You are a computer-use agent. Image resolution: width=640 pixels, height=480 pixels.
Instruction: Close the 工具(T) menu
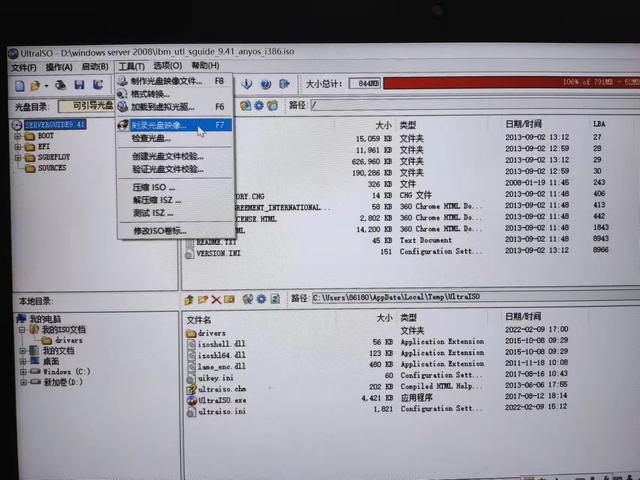coord(131,67)
